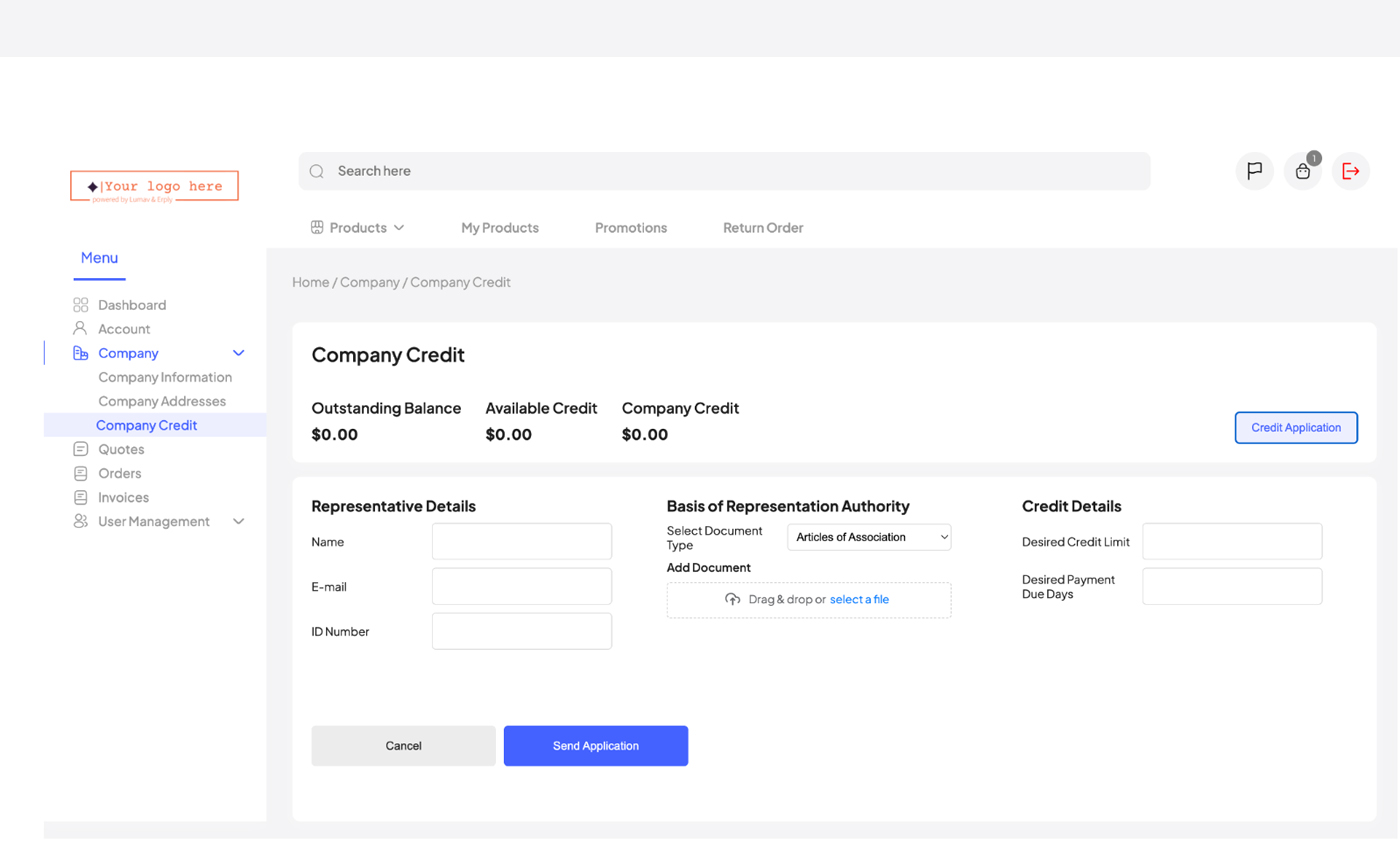Click the ID Number input field

pyautogui.click(x=522, y=632)
